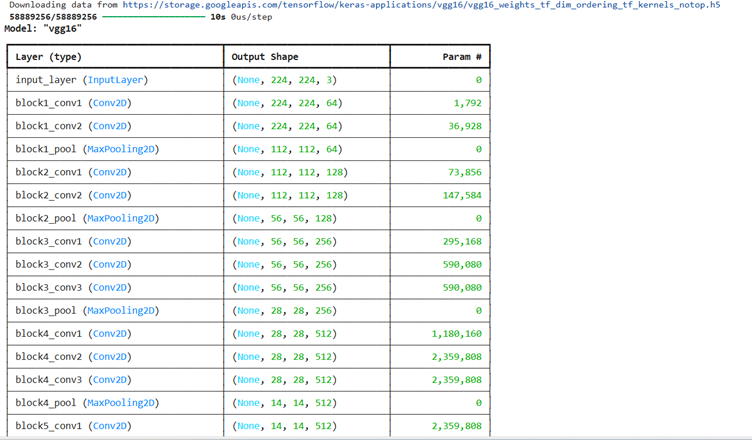Click the "Param #" column header
The height and width of the screenshot is (440, 752).
[x=461, y=57]
